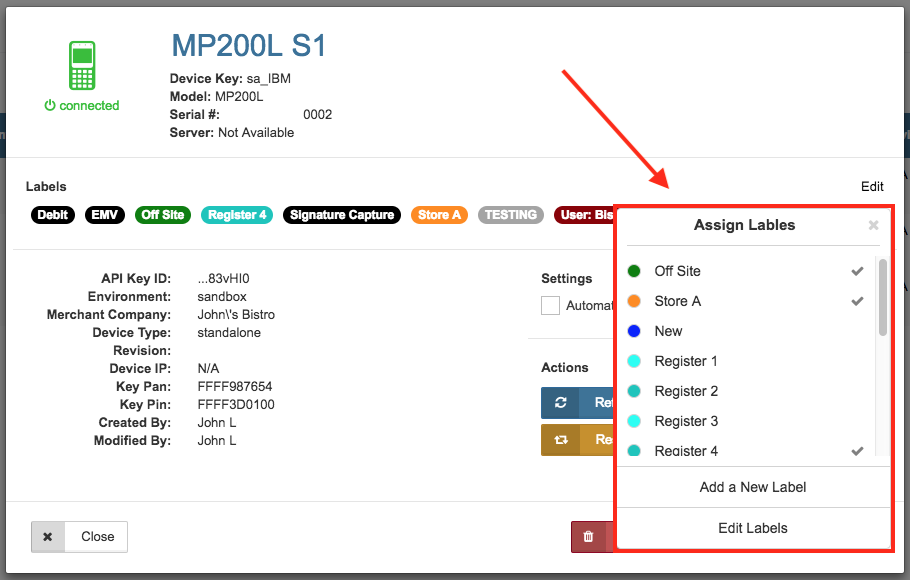Toggle the checkmark next to Store A
Image resolution: width=910 pixels, height=580 pixels.
coord(857,301)
